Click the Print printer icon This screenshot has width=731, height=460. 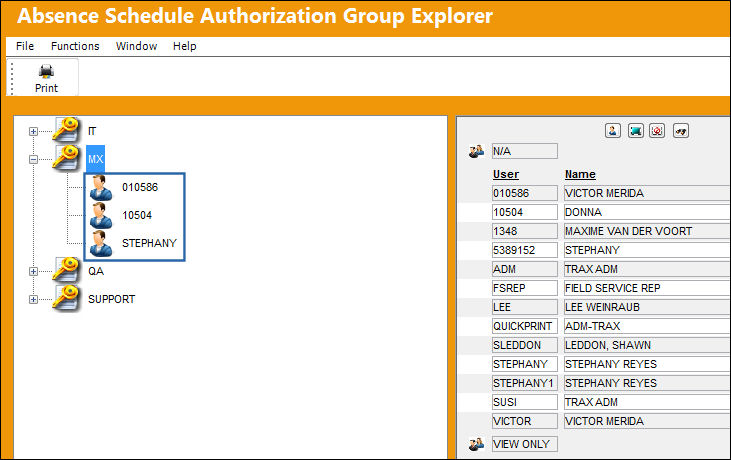coord(46,72)
